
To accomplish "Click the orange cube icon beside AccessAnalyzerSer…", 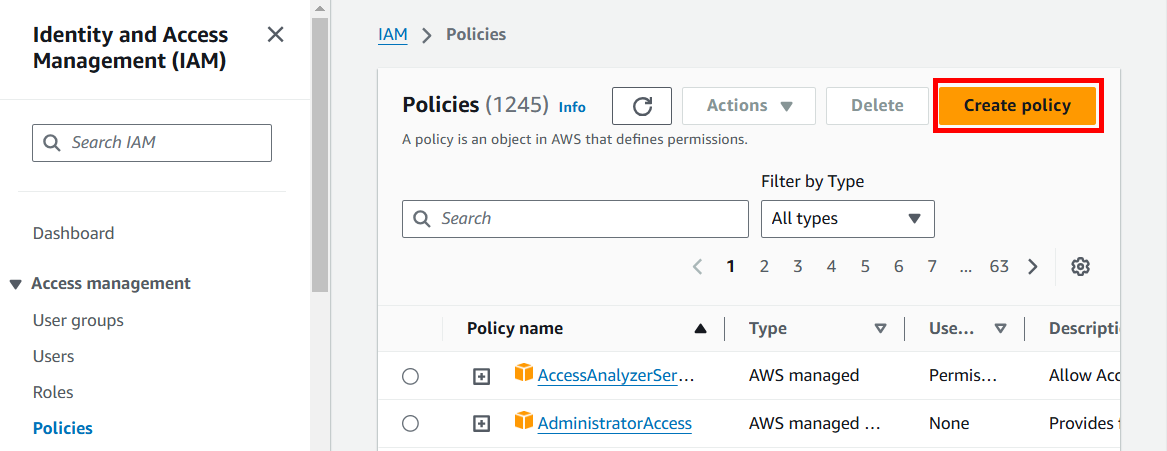I will pos(524,373).
